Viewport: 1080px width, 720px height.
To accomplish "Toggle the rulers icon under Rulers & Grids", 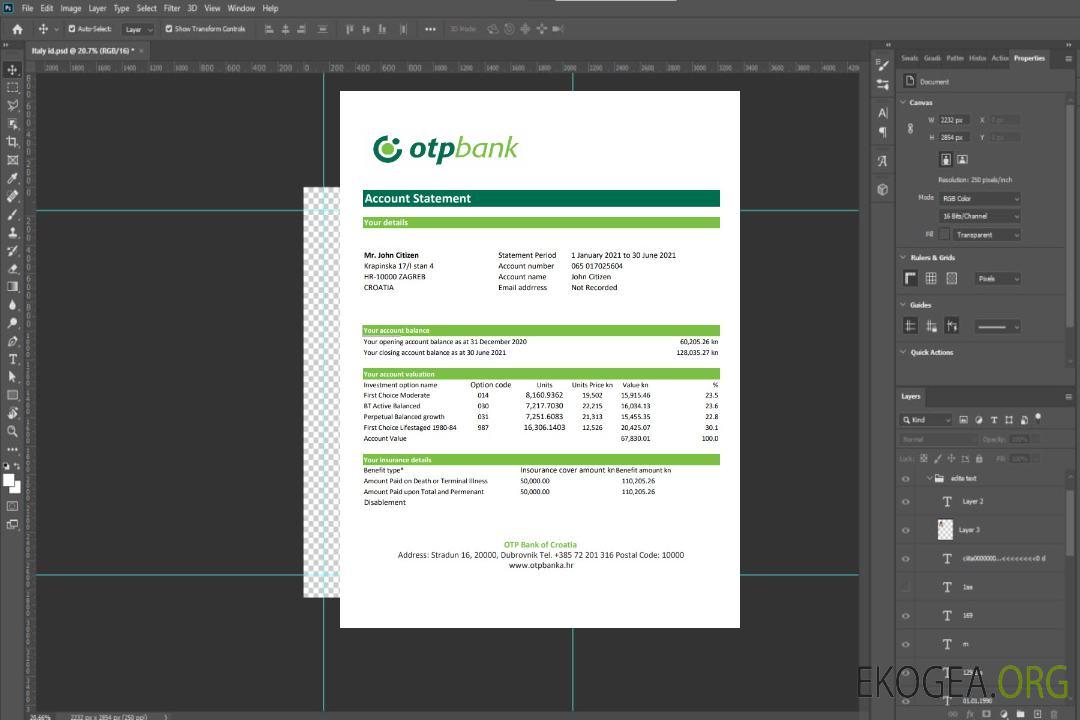I will pyautogui.click(x=911, y=278).
